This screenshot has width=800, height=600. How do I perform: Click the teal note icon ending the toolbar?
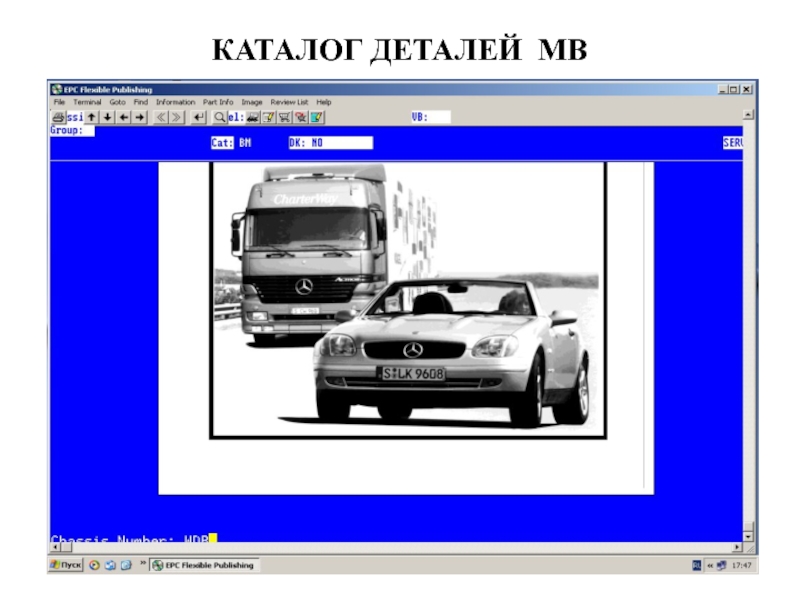(x=317, y=117)
